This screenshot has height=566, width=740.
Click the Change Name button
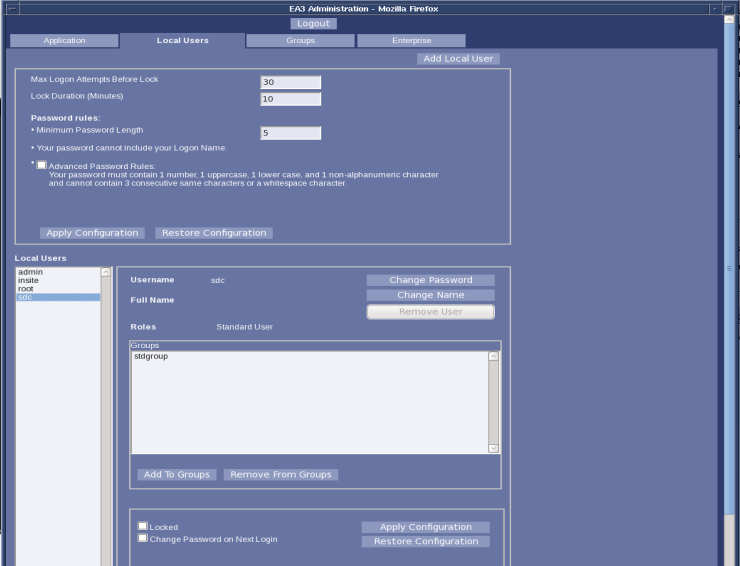pos(430,295)
